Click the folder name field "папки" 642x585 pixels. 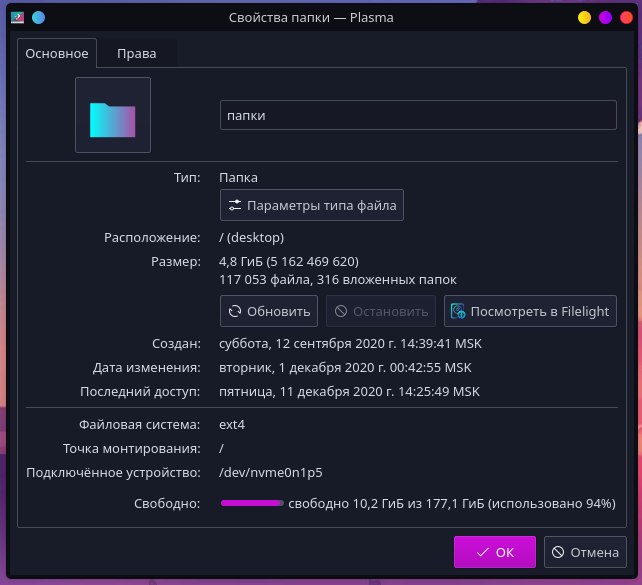(418, 115)
